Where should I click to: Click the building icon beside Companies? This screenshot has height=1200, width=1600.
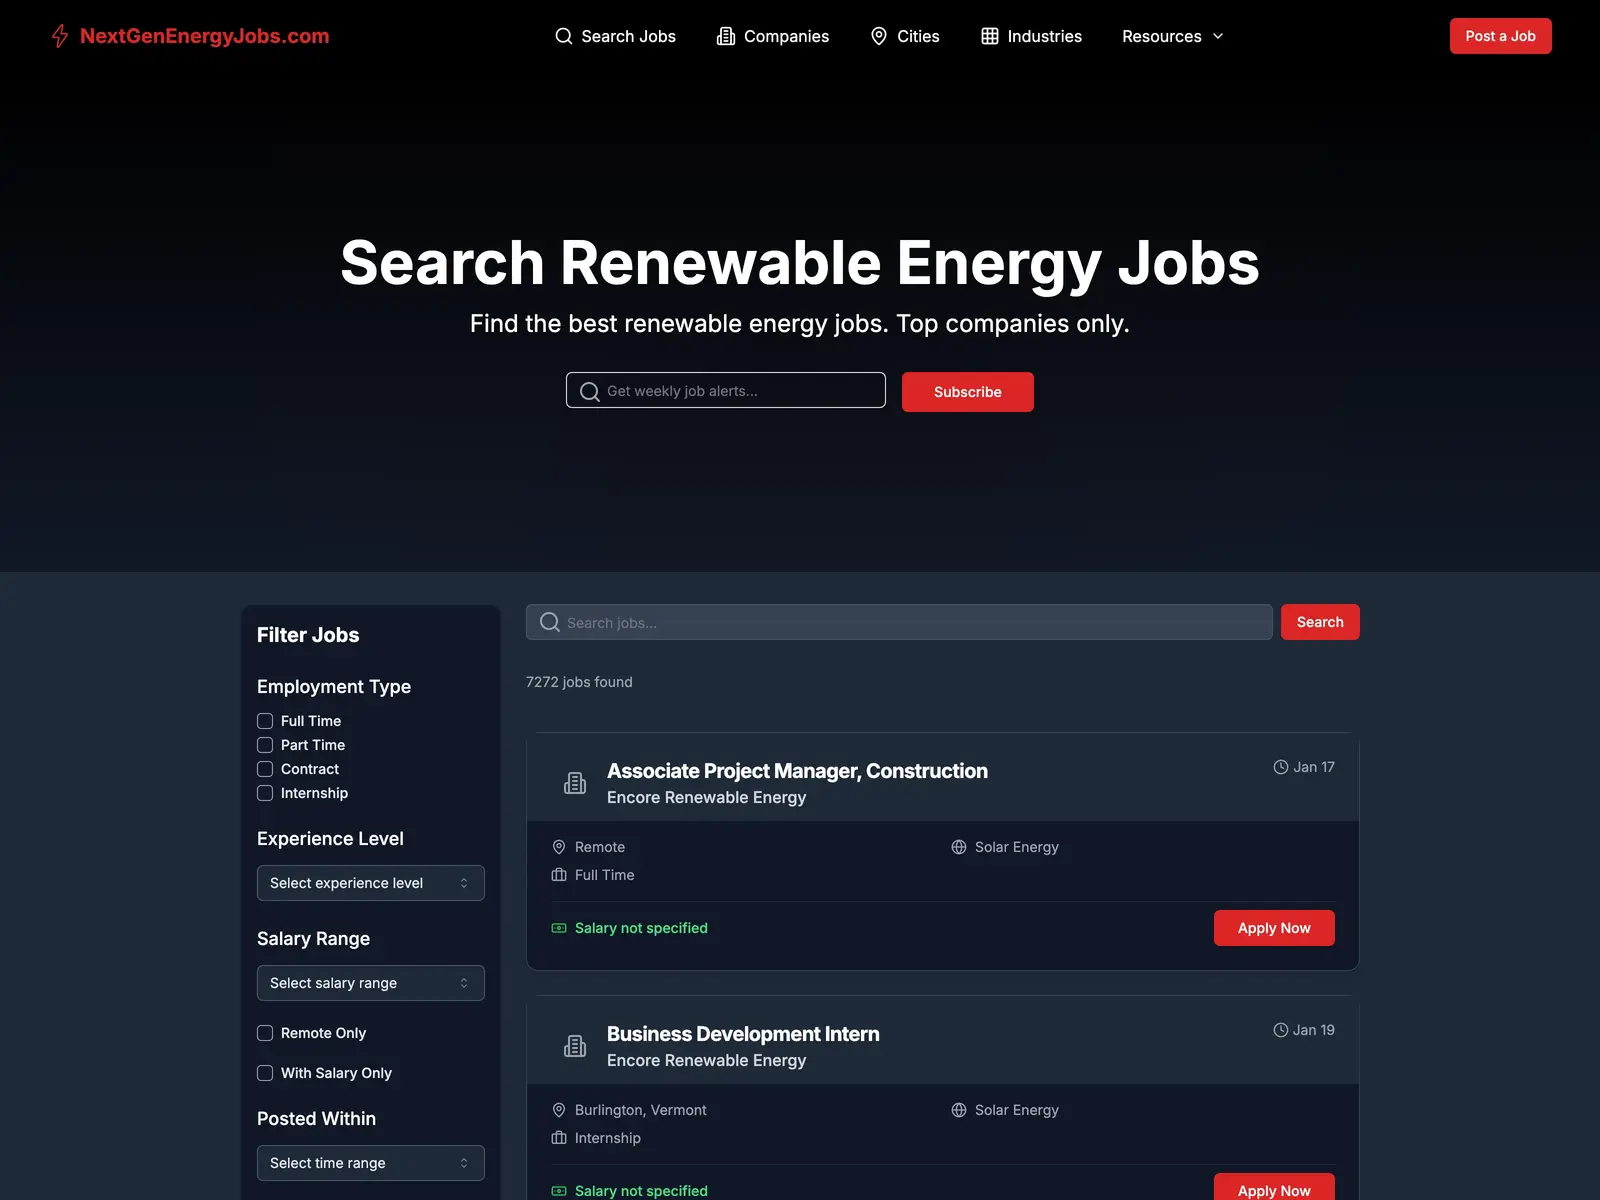coord(726,36)
